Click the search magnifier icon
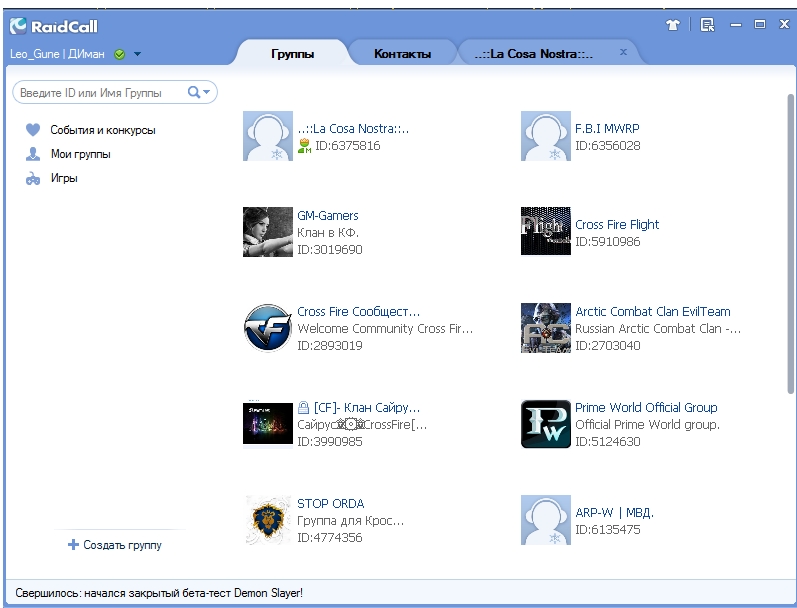 194,93
